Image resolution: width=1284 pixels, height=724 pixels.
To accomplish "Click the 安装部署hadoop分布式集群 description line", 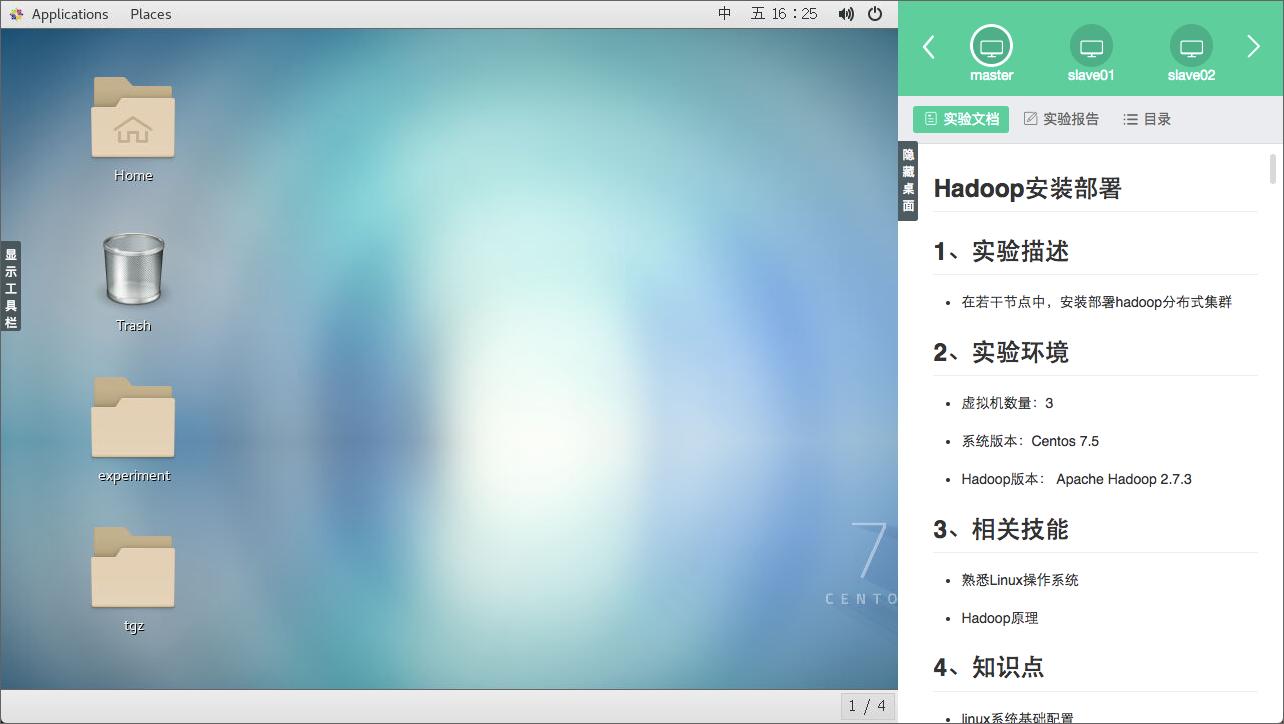I will point(1097,301).
